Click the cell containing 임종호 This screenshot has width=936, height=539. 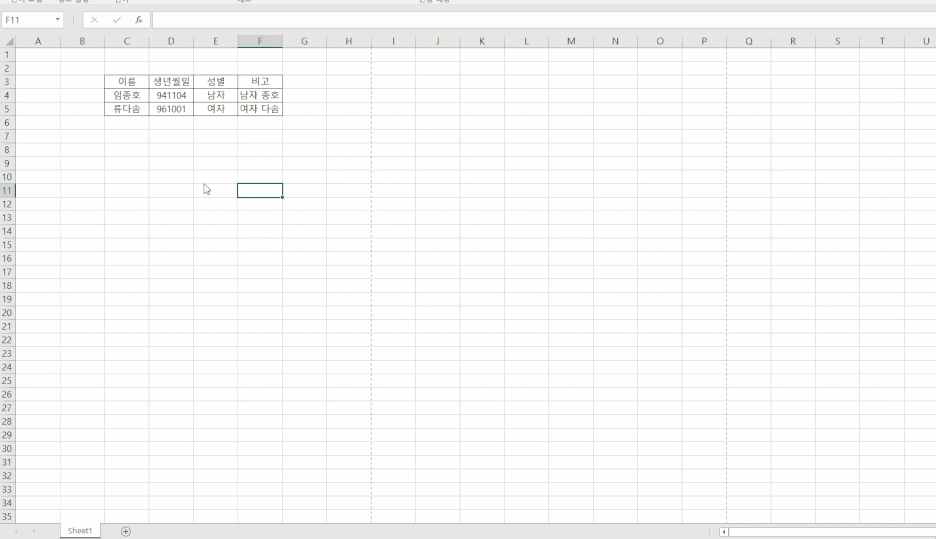(127, 96)
